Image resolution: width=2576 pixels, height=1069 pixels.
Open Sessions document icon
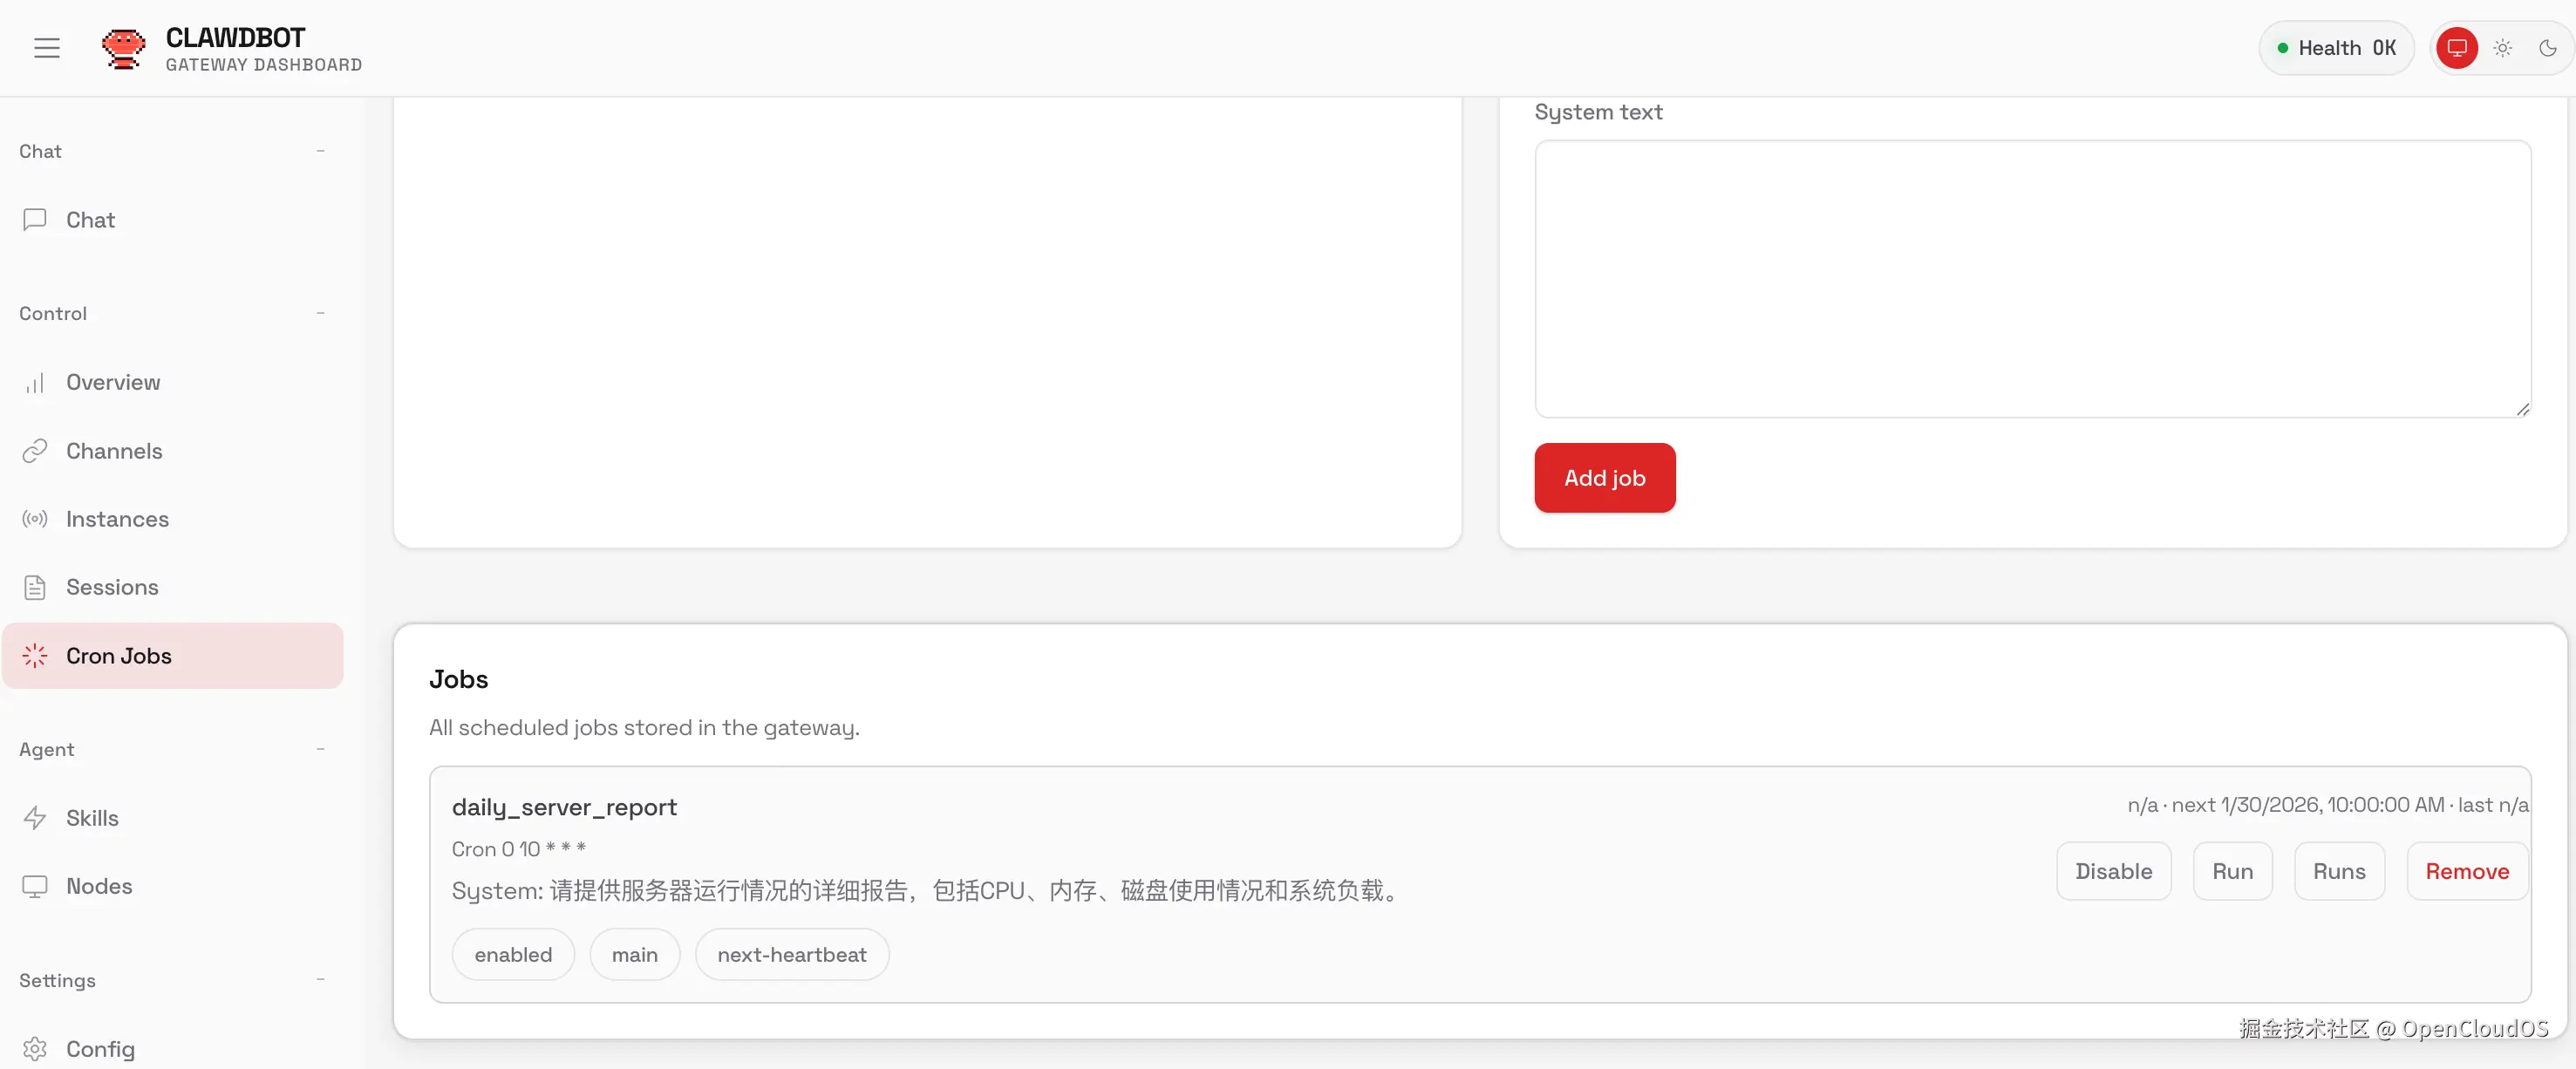point(35,587)
